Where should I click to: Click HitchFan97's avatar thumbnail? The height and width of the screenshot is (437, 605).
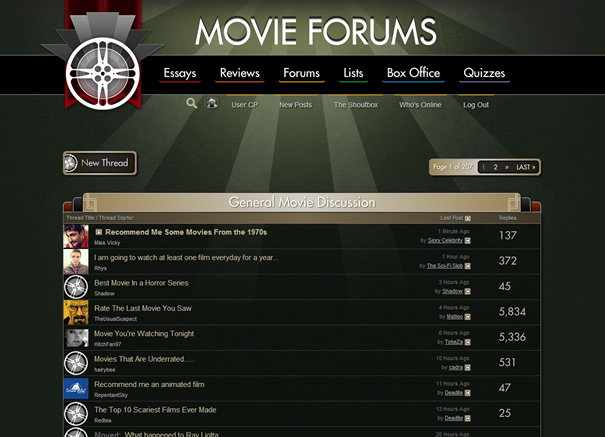coord(76,338)
